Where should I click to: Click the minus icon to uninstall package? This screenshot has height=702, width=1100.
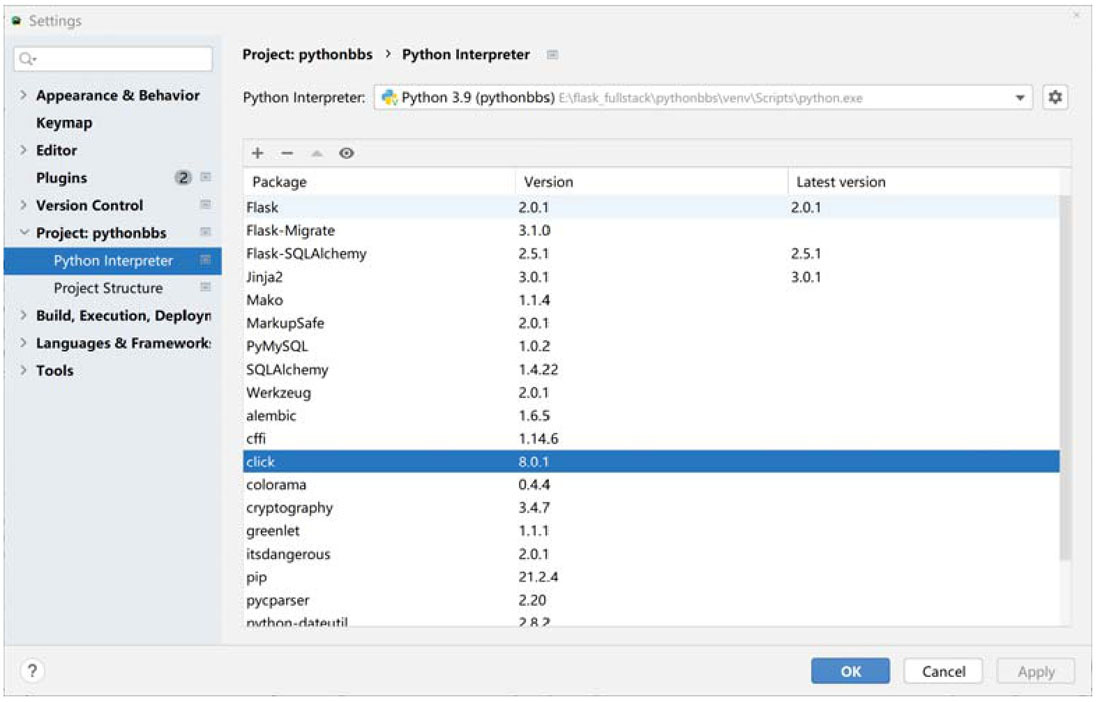point(287,153)
